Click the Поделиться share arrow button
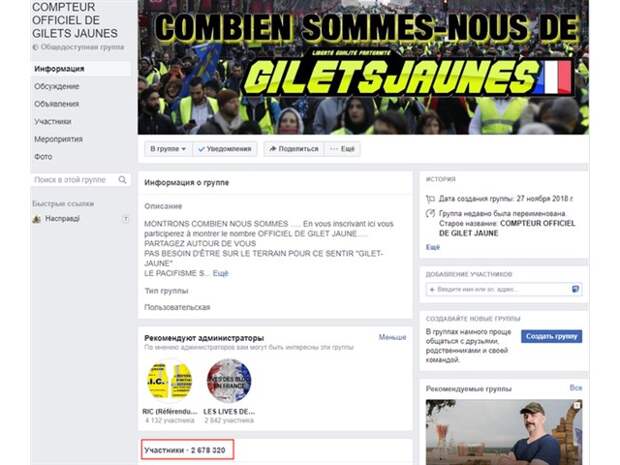Screen dimensions: 620x465 click(x=294, y=149)
